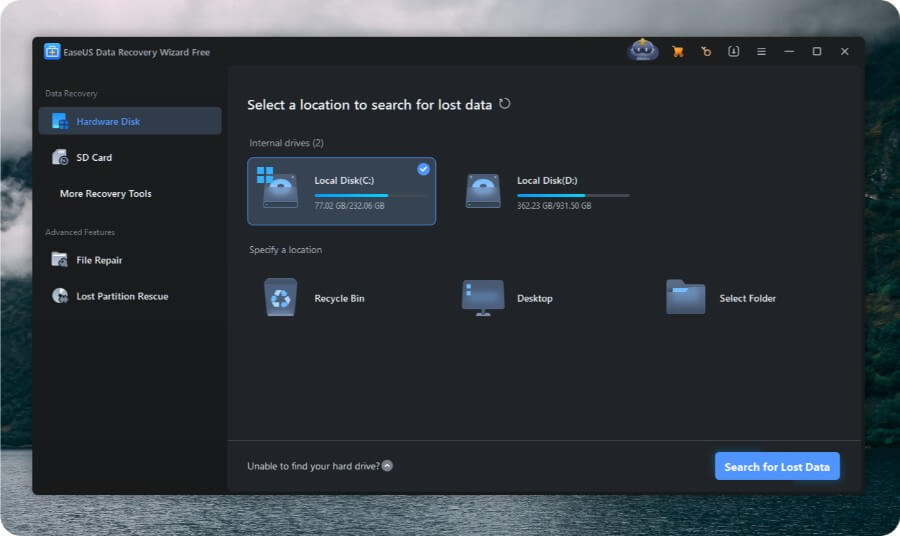
Task: Refresh the drive list
Action: coord(505,104)
